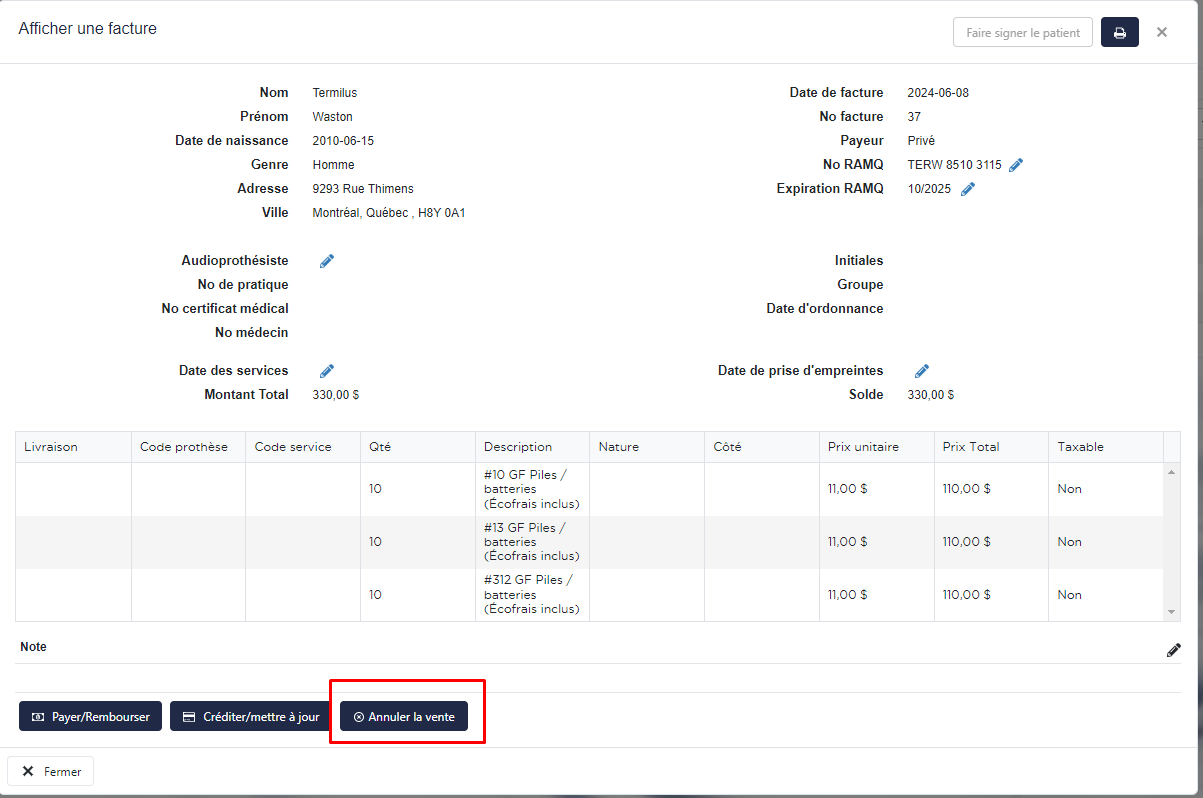Click pencil icon beside Audioprothésiste
This screenshot has width=1203, height=798.
pos(327,261)
